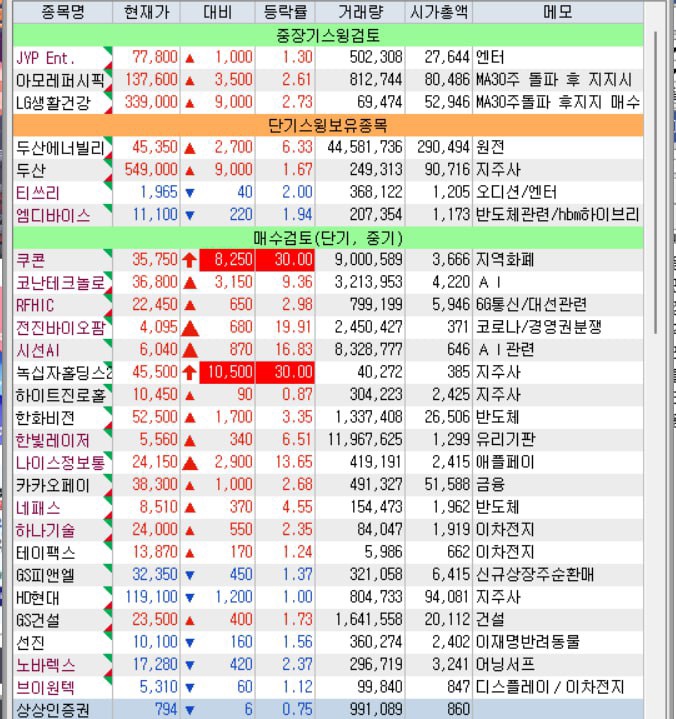Select the HD현대 stock name
The image size is (676, 719).
[x=38, y=597]
